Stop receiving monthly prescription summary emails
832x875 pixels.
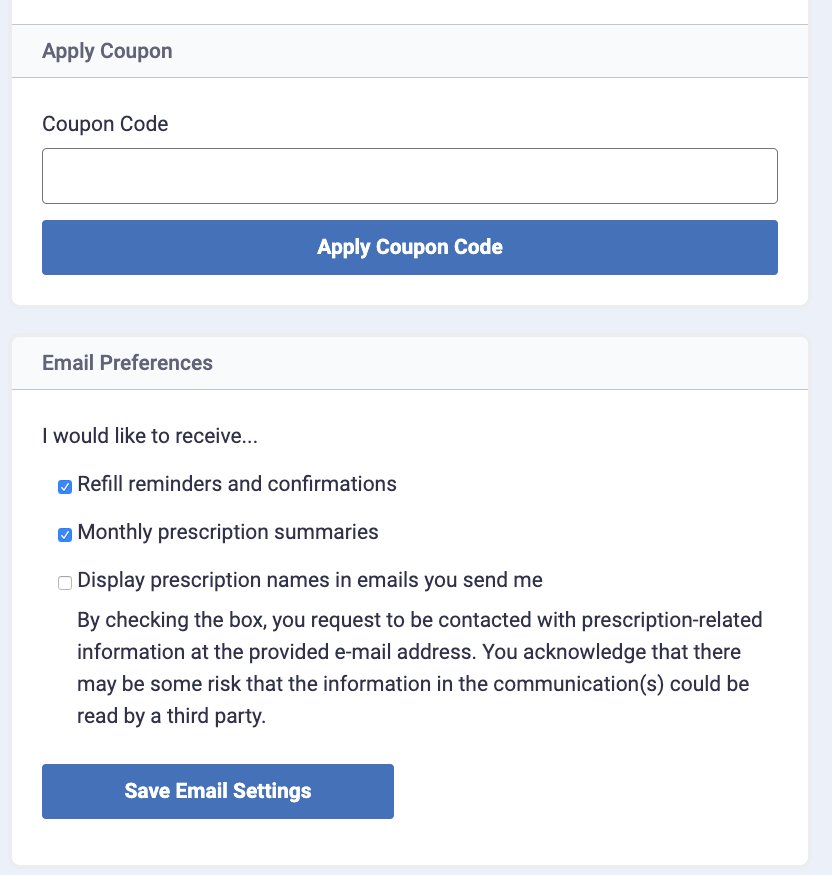[x=65, y=535]
